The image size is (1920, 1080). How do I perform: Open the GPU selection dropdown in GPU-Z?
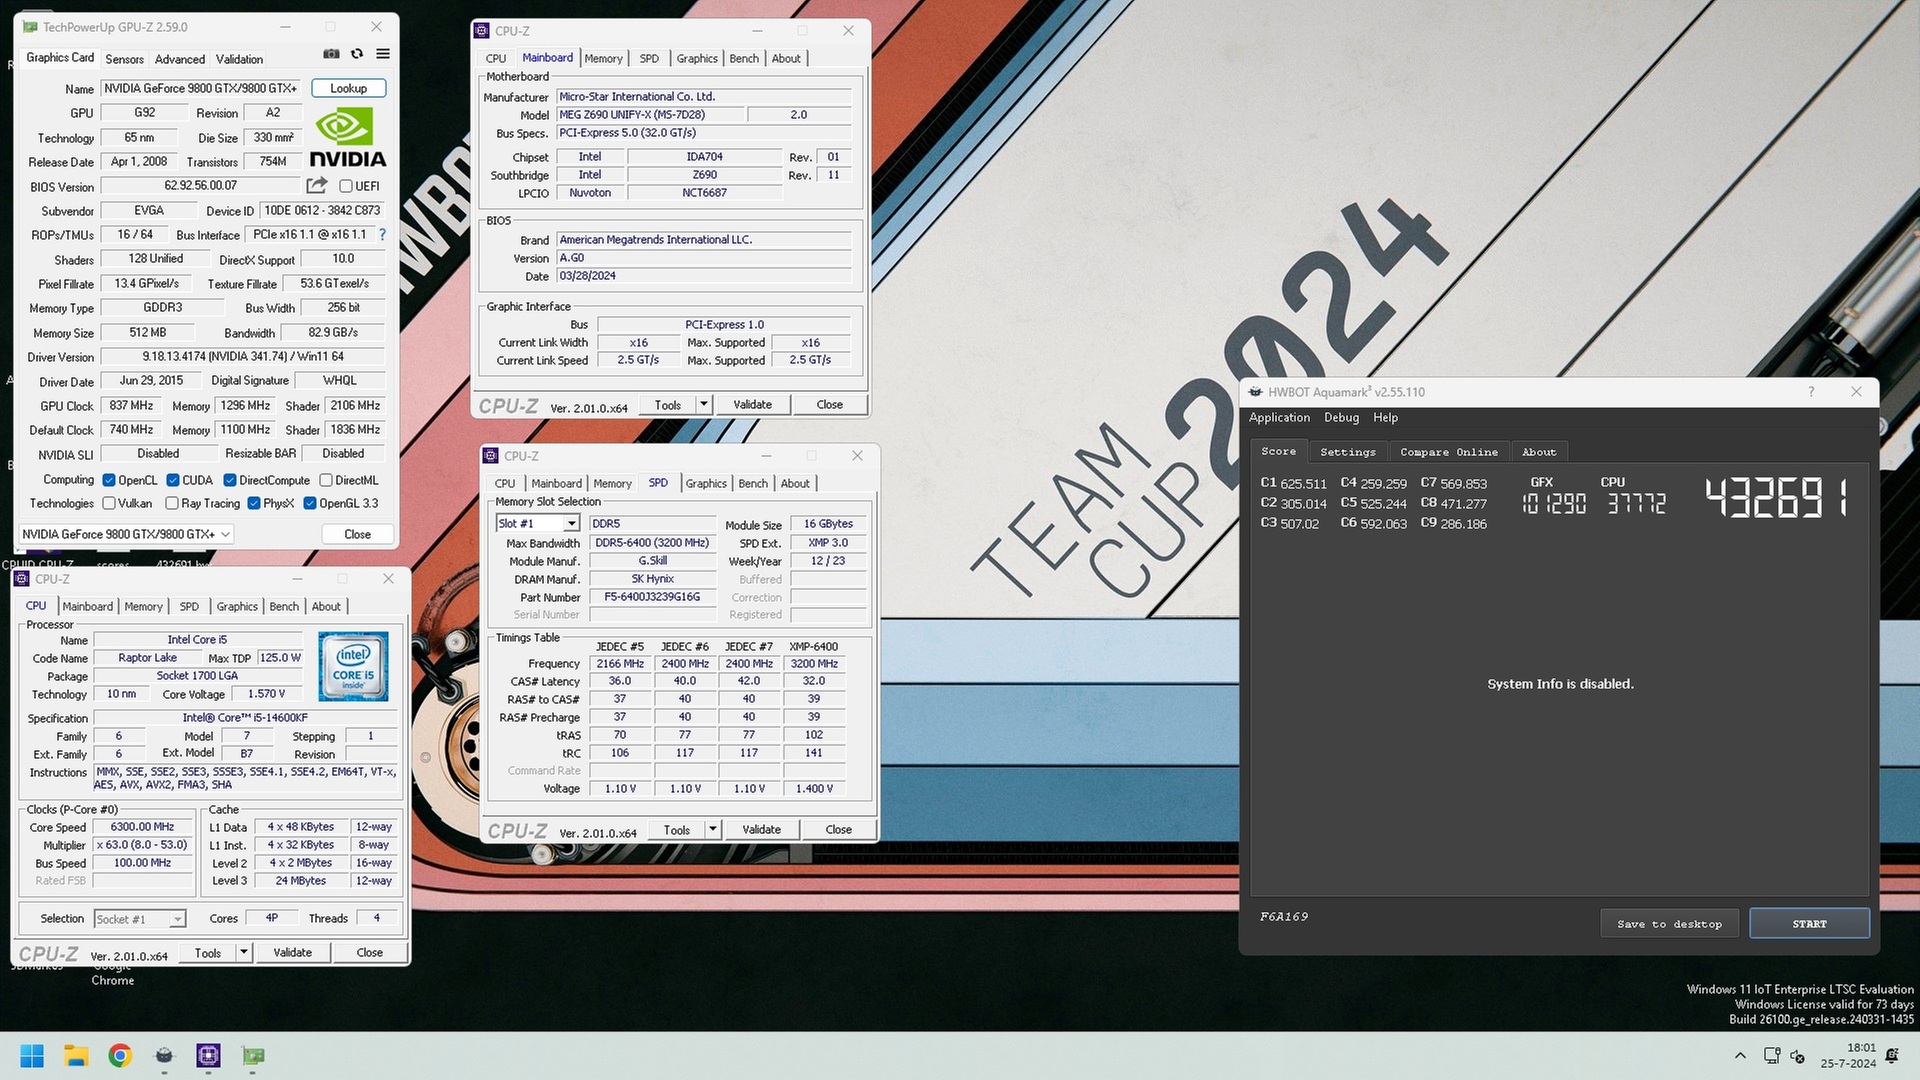(x=126, y=534)
